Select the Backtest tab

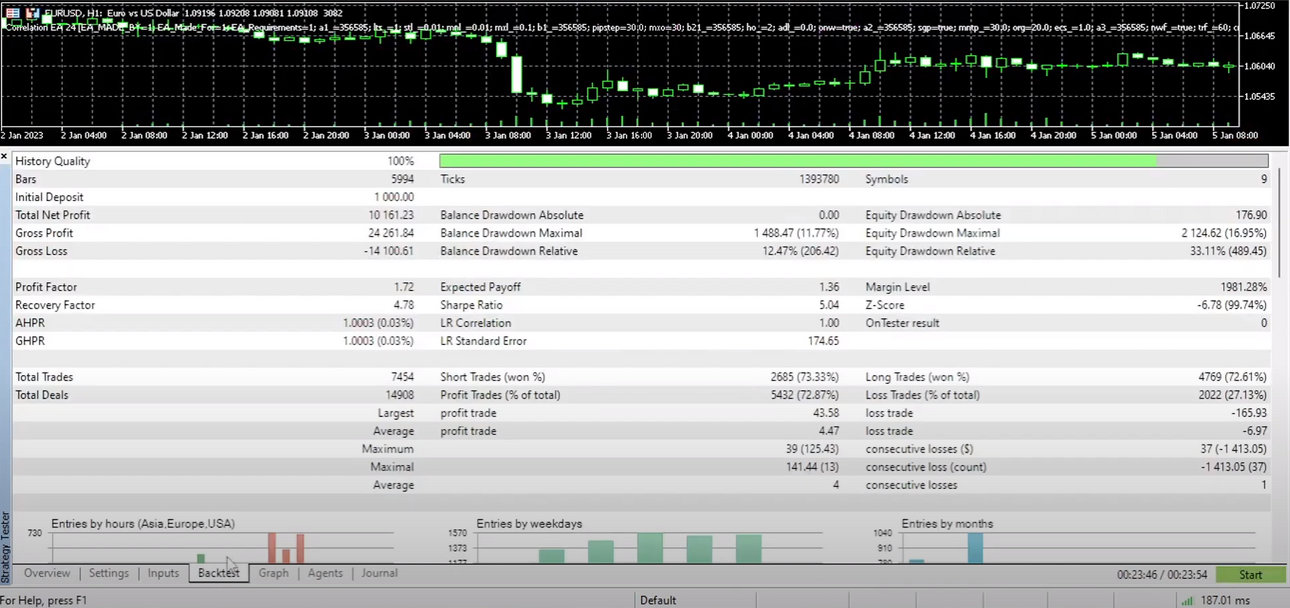tap(219, 573)
